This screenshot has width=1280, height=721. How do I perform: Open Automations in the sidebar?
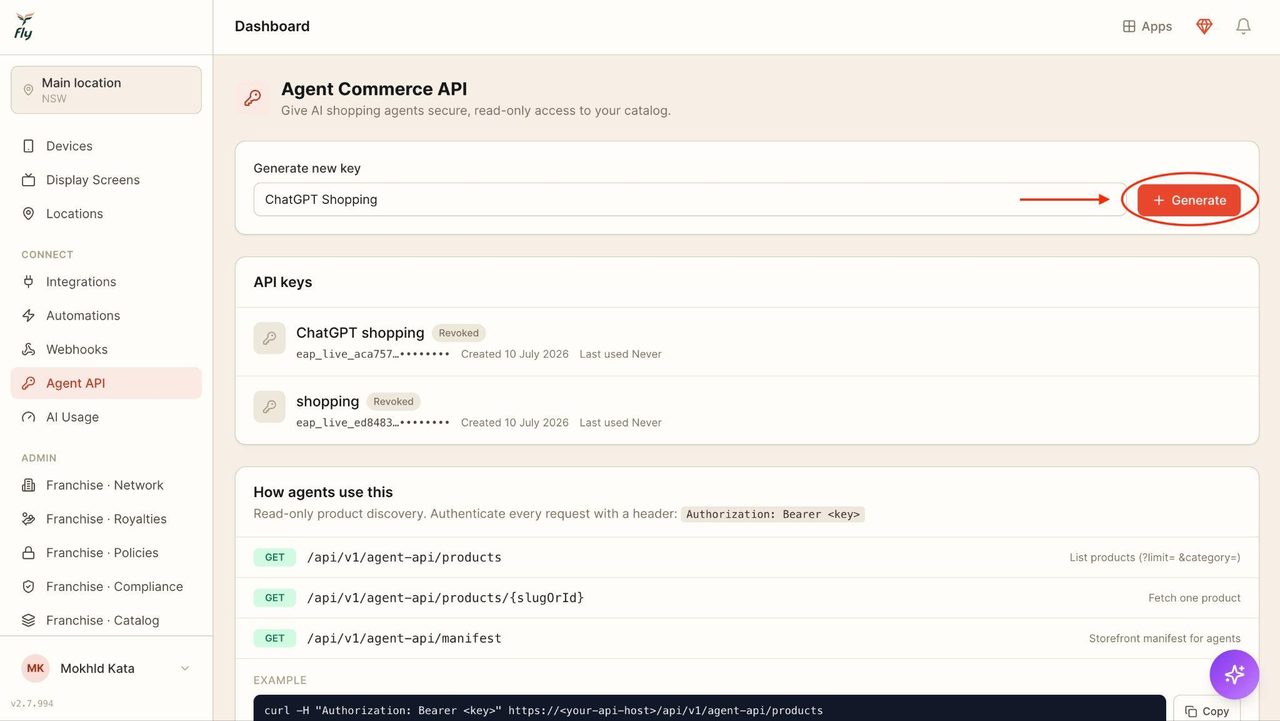click(x=106, y=315)
